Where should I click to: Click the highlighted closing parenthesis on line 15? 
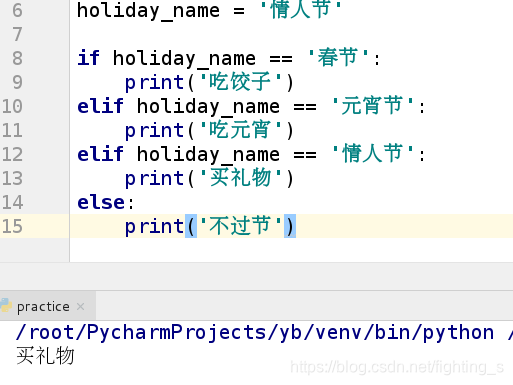coord(290,226)
